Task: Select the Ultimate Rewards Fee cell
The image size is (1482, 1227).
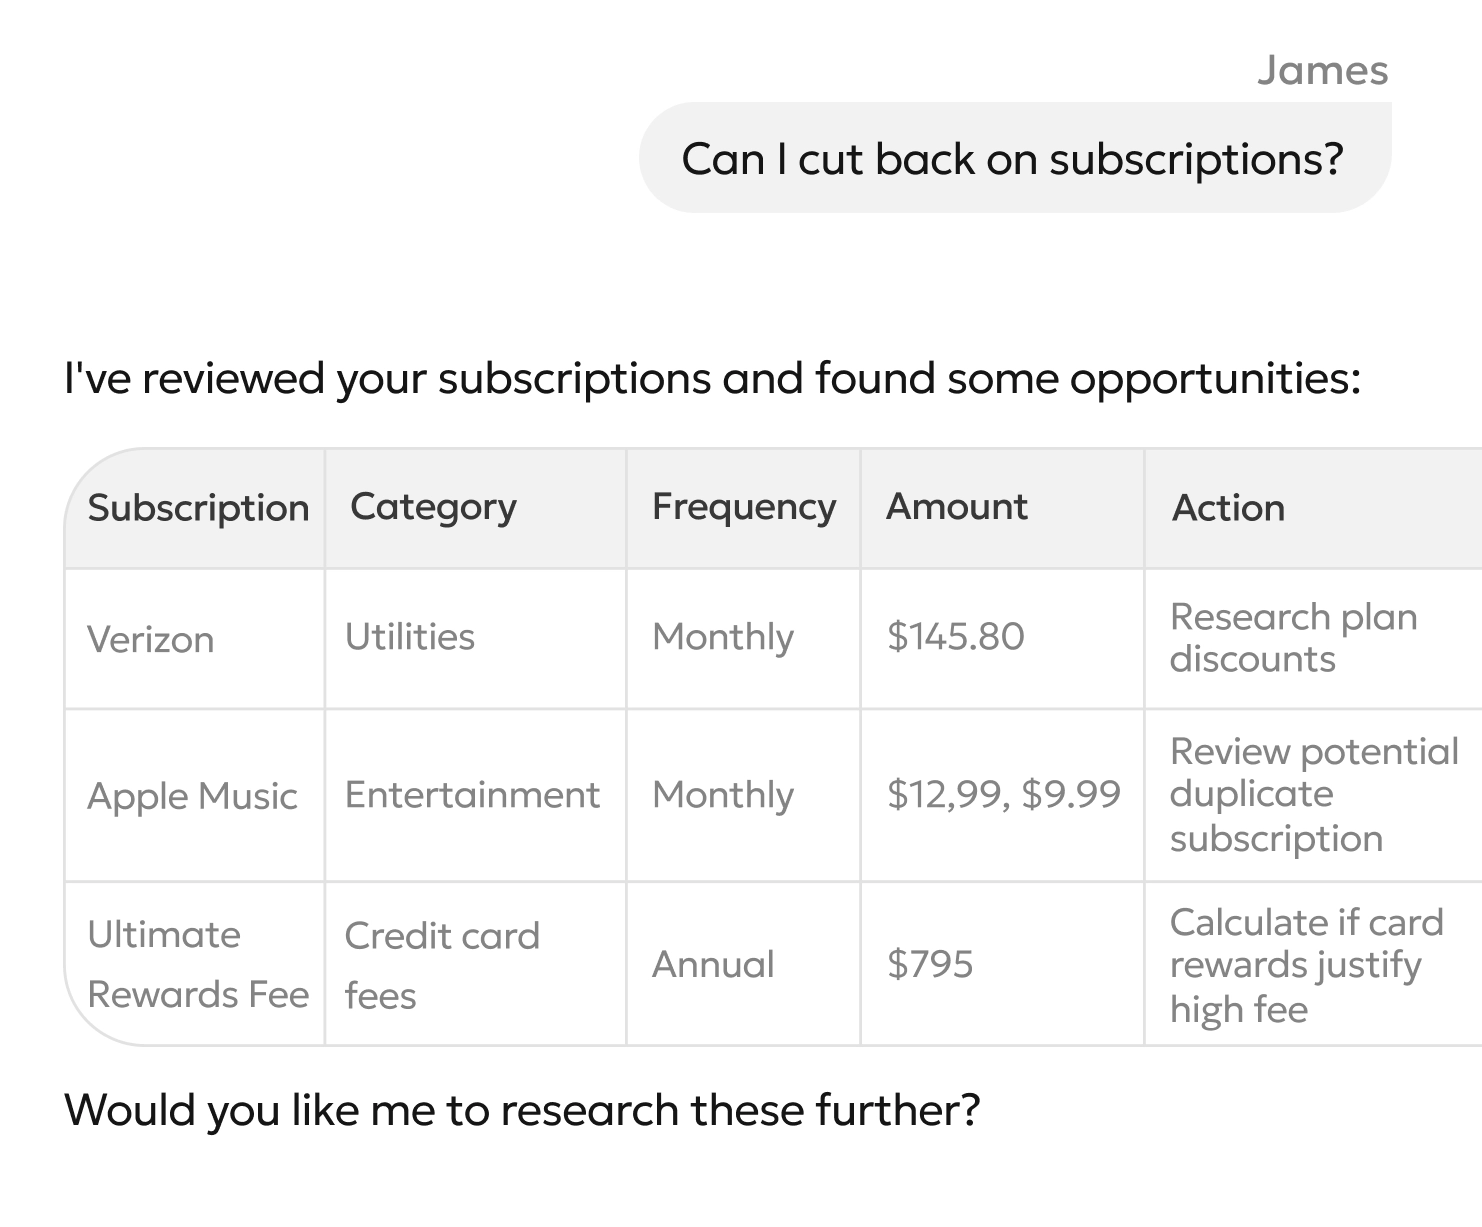Action: click(x=197, y=964)
